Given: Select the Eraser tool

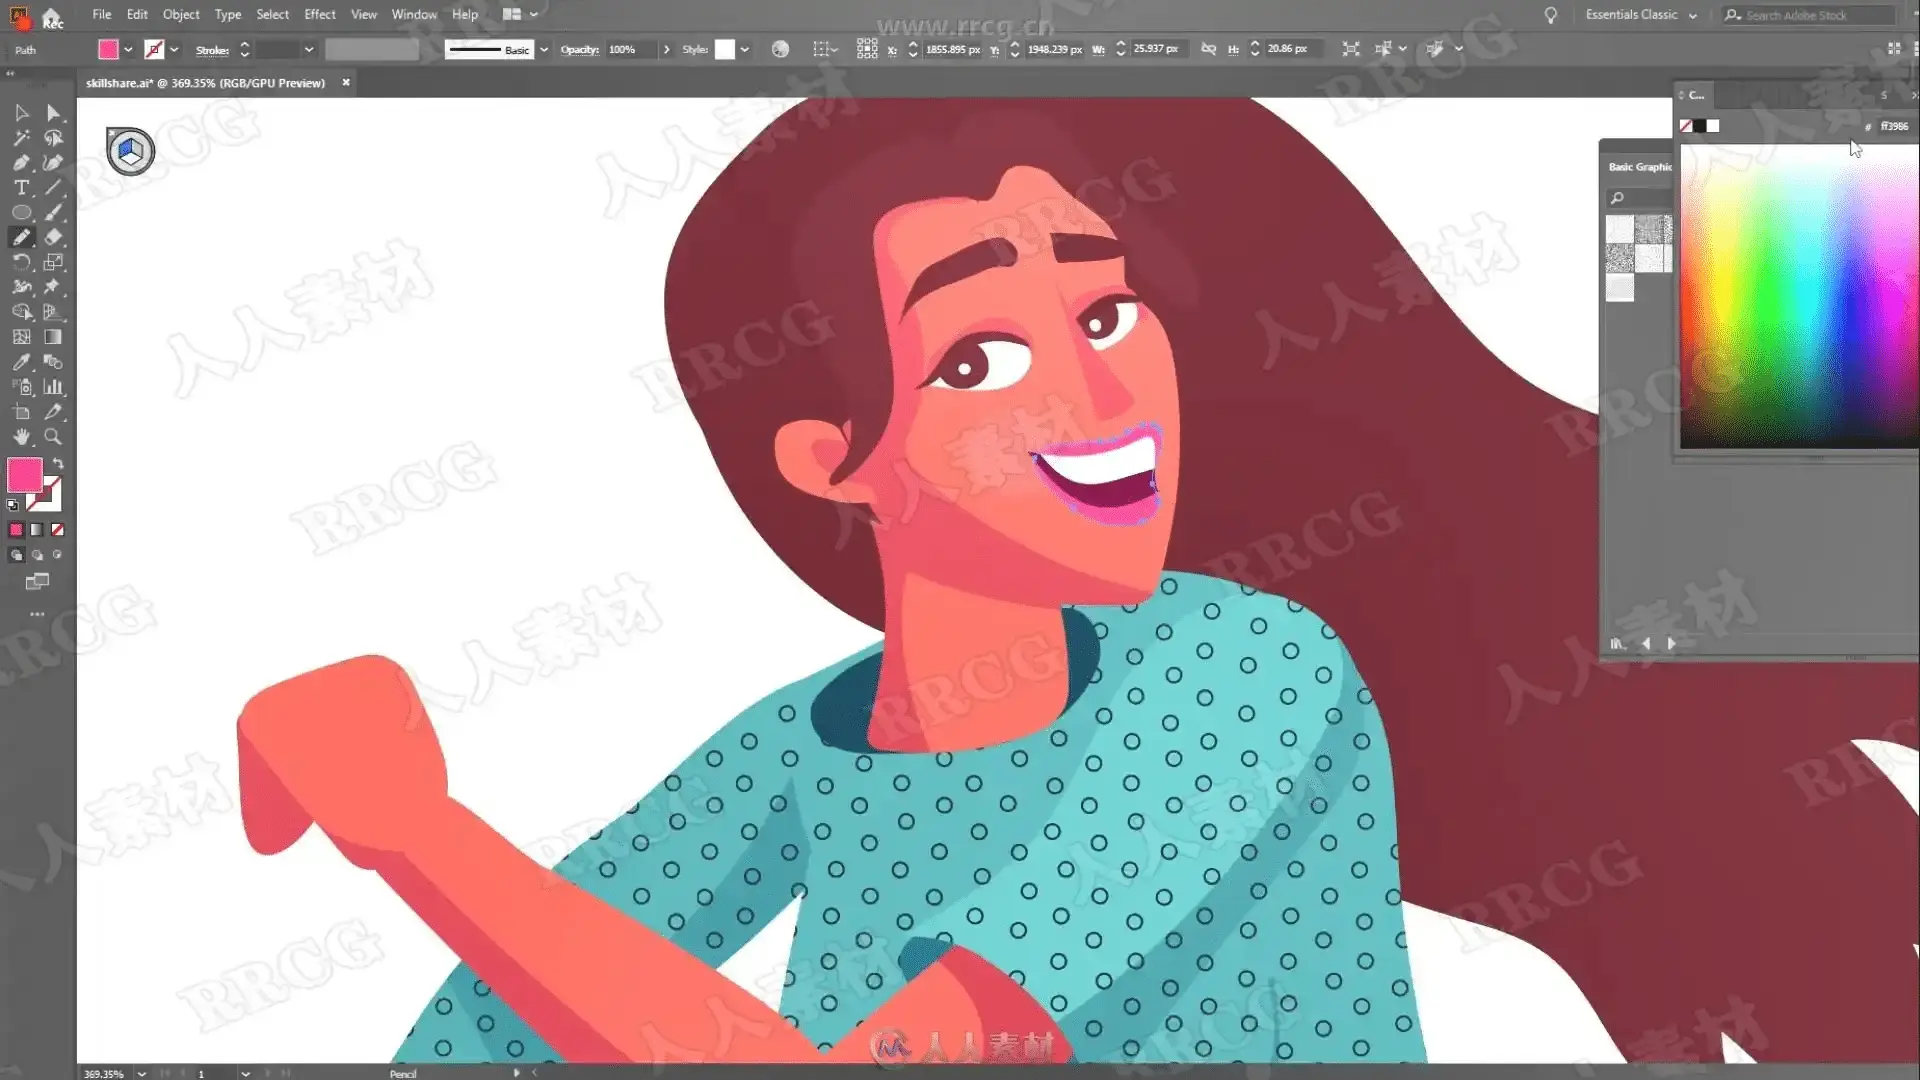Looking at the screenshot, I should [53, 237].
